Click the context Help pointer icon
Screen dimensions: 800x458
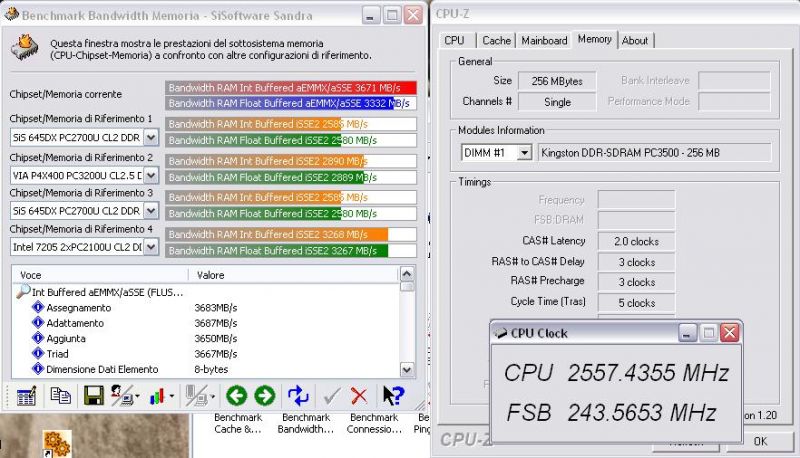click(393, 396)
